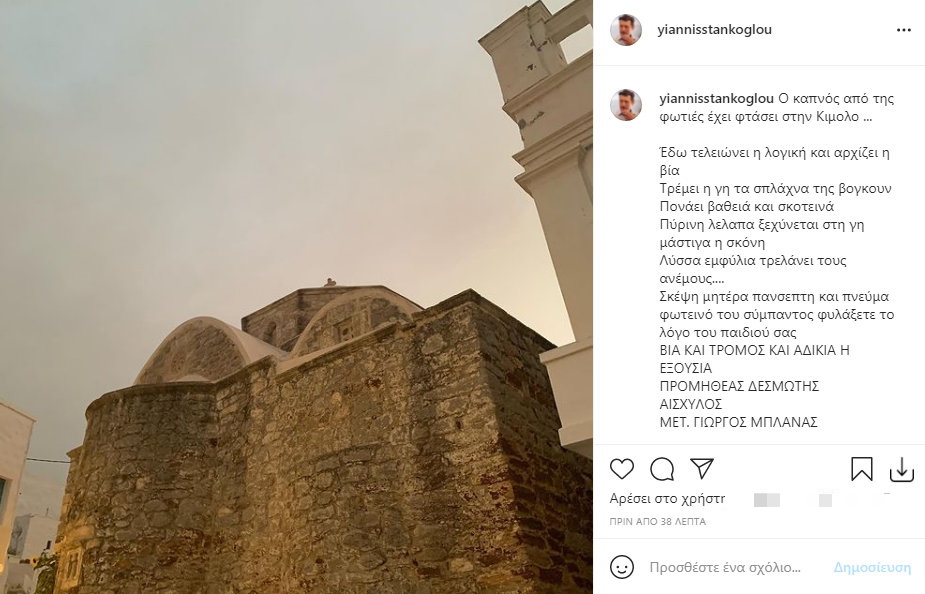Open yiannisstankoglou username in caption
The height and width of the screenshot is (594, 925).
pyautogui.click(x=716, y=99)
